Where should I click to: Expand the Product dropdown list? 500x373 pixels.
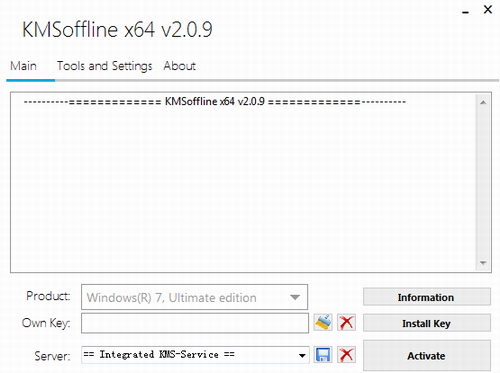(x=295, y=297)
